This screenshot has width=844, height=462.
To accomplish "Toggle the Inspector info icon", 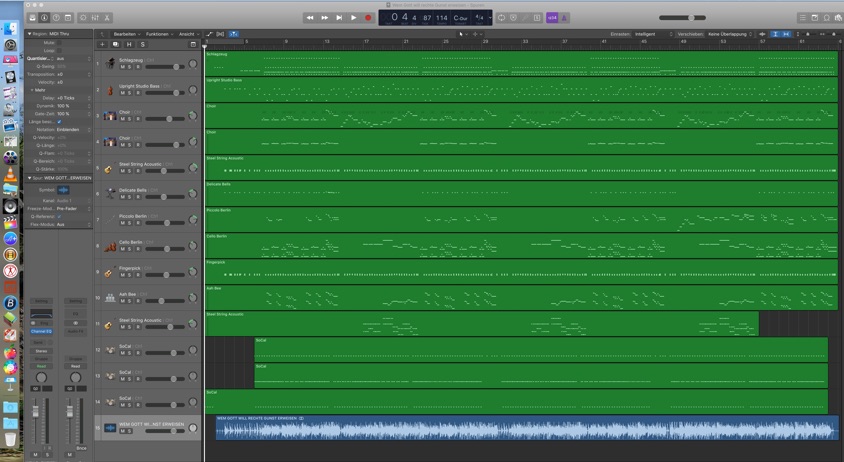I will pyautogui.click(x=44, y=18).
